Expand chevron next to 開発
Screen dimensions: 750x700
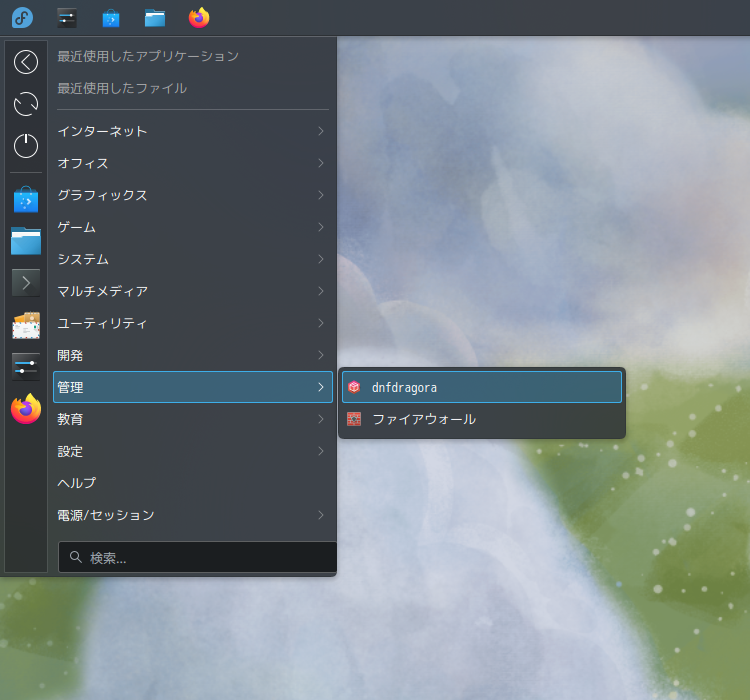tap(321, 356)
